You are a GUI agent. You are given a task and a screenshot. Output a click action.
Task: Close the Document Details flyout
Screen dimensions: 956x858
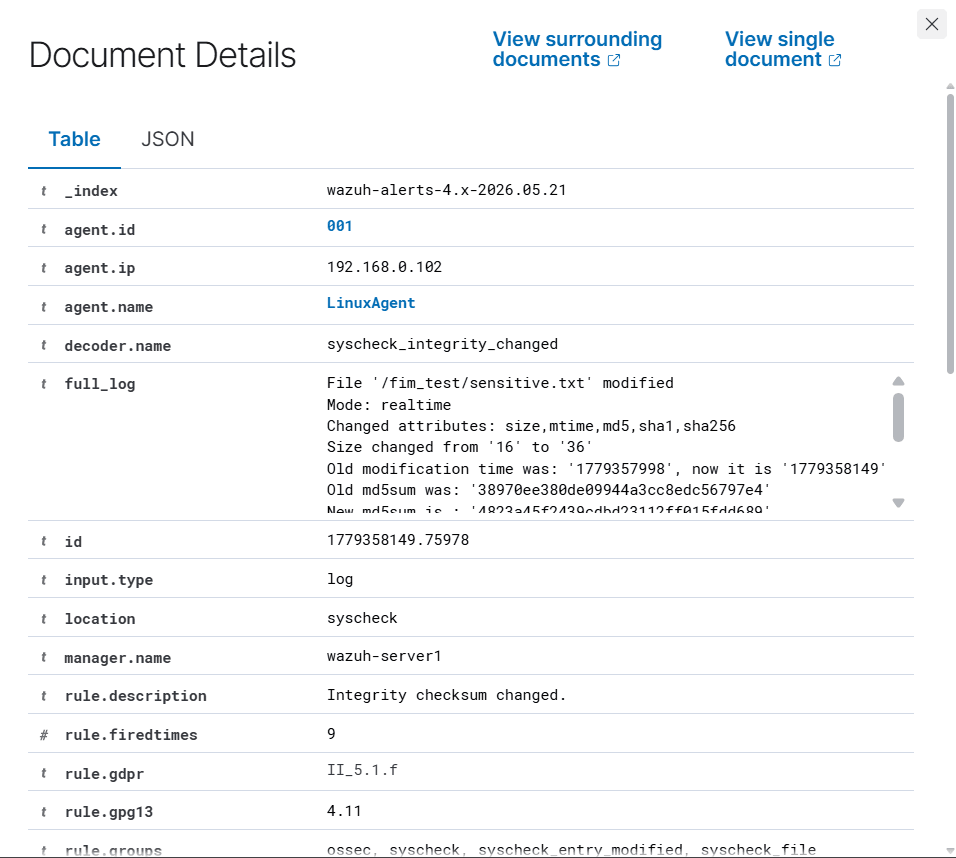point(932,24)
